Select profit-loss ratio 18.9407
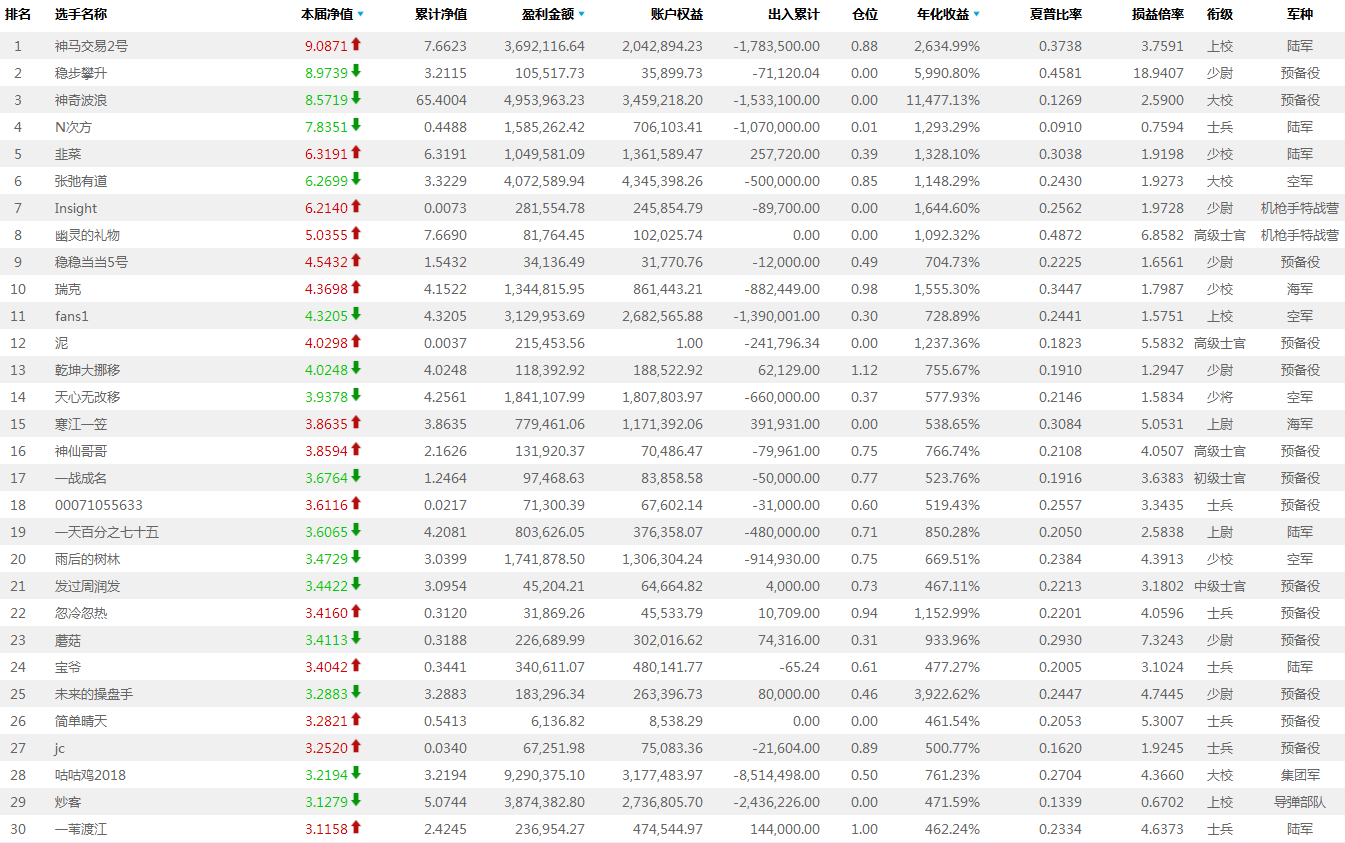The width and height of the screenshot is (1345, 843). 1159,73
